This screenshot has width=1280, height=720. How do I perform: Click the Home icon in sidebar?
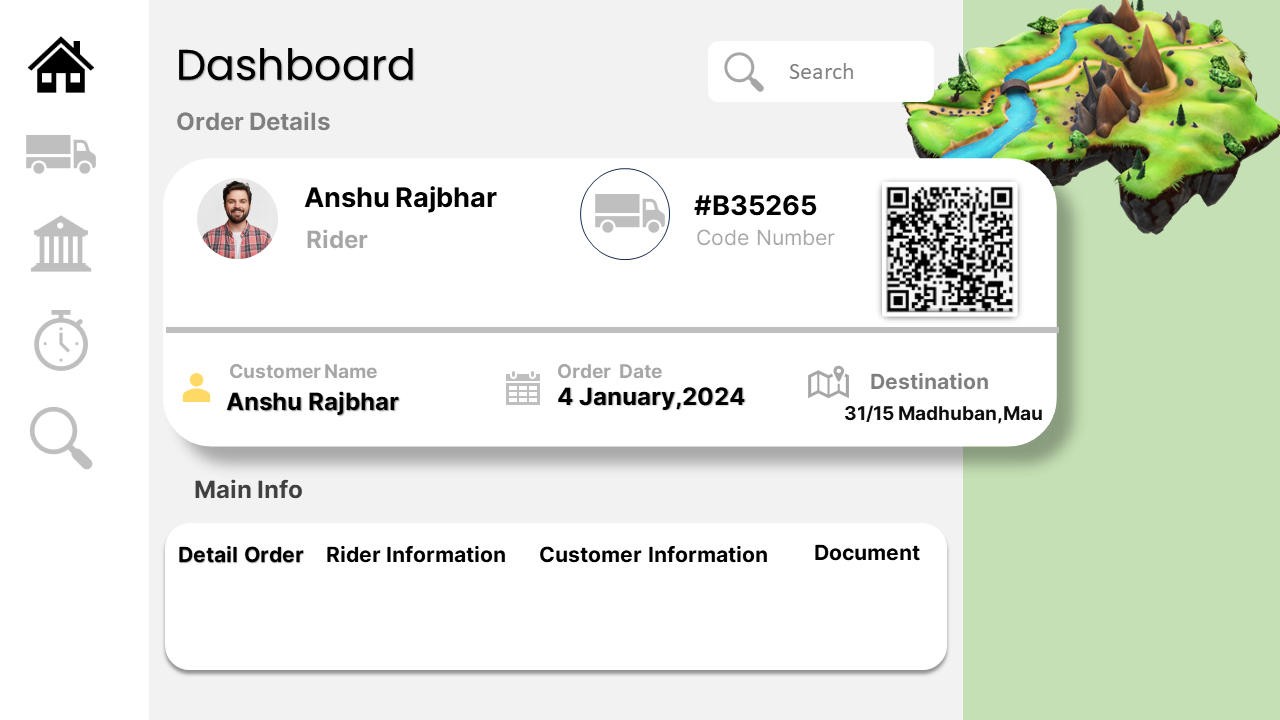[61, 66]
